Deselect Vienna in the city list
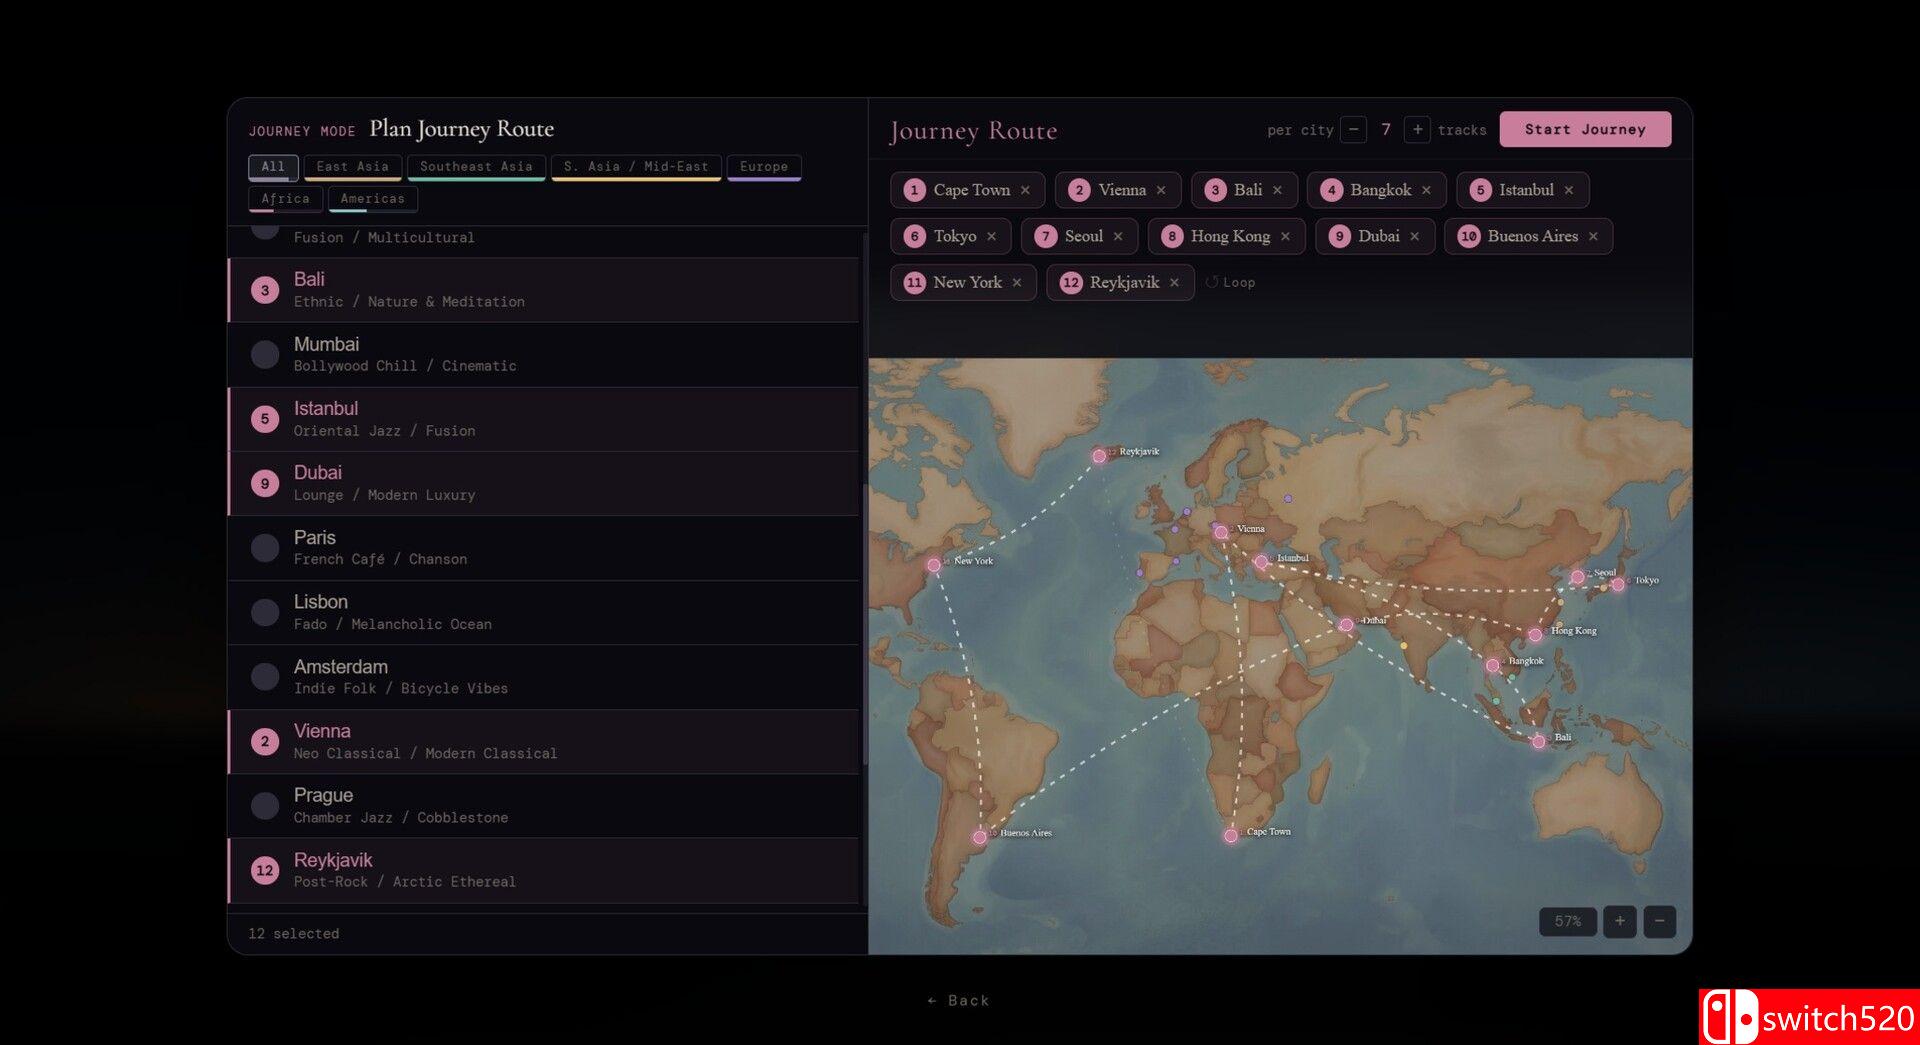 544,742
